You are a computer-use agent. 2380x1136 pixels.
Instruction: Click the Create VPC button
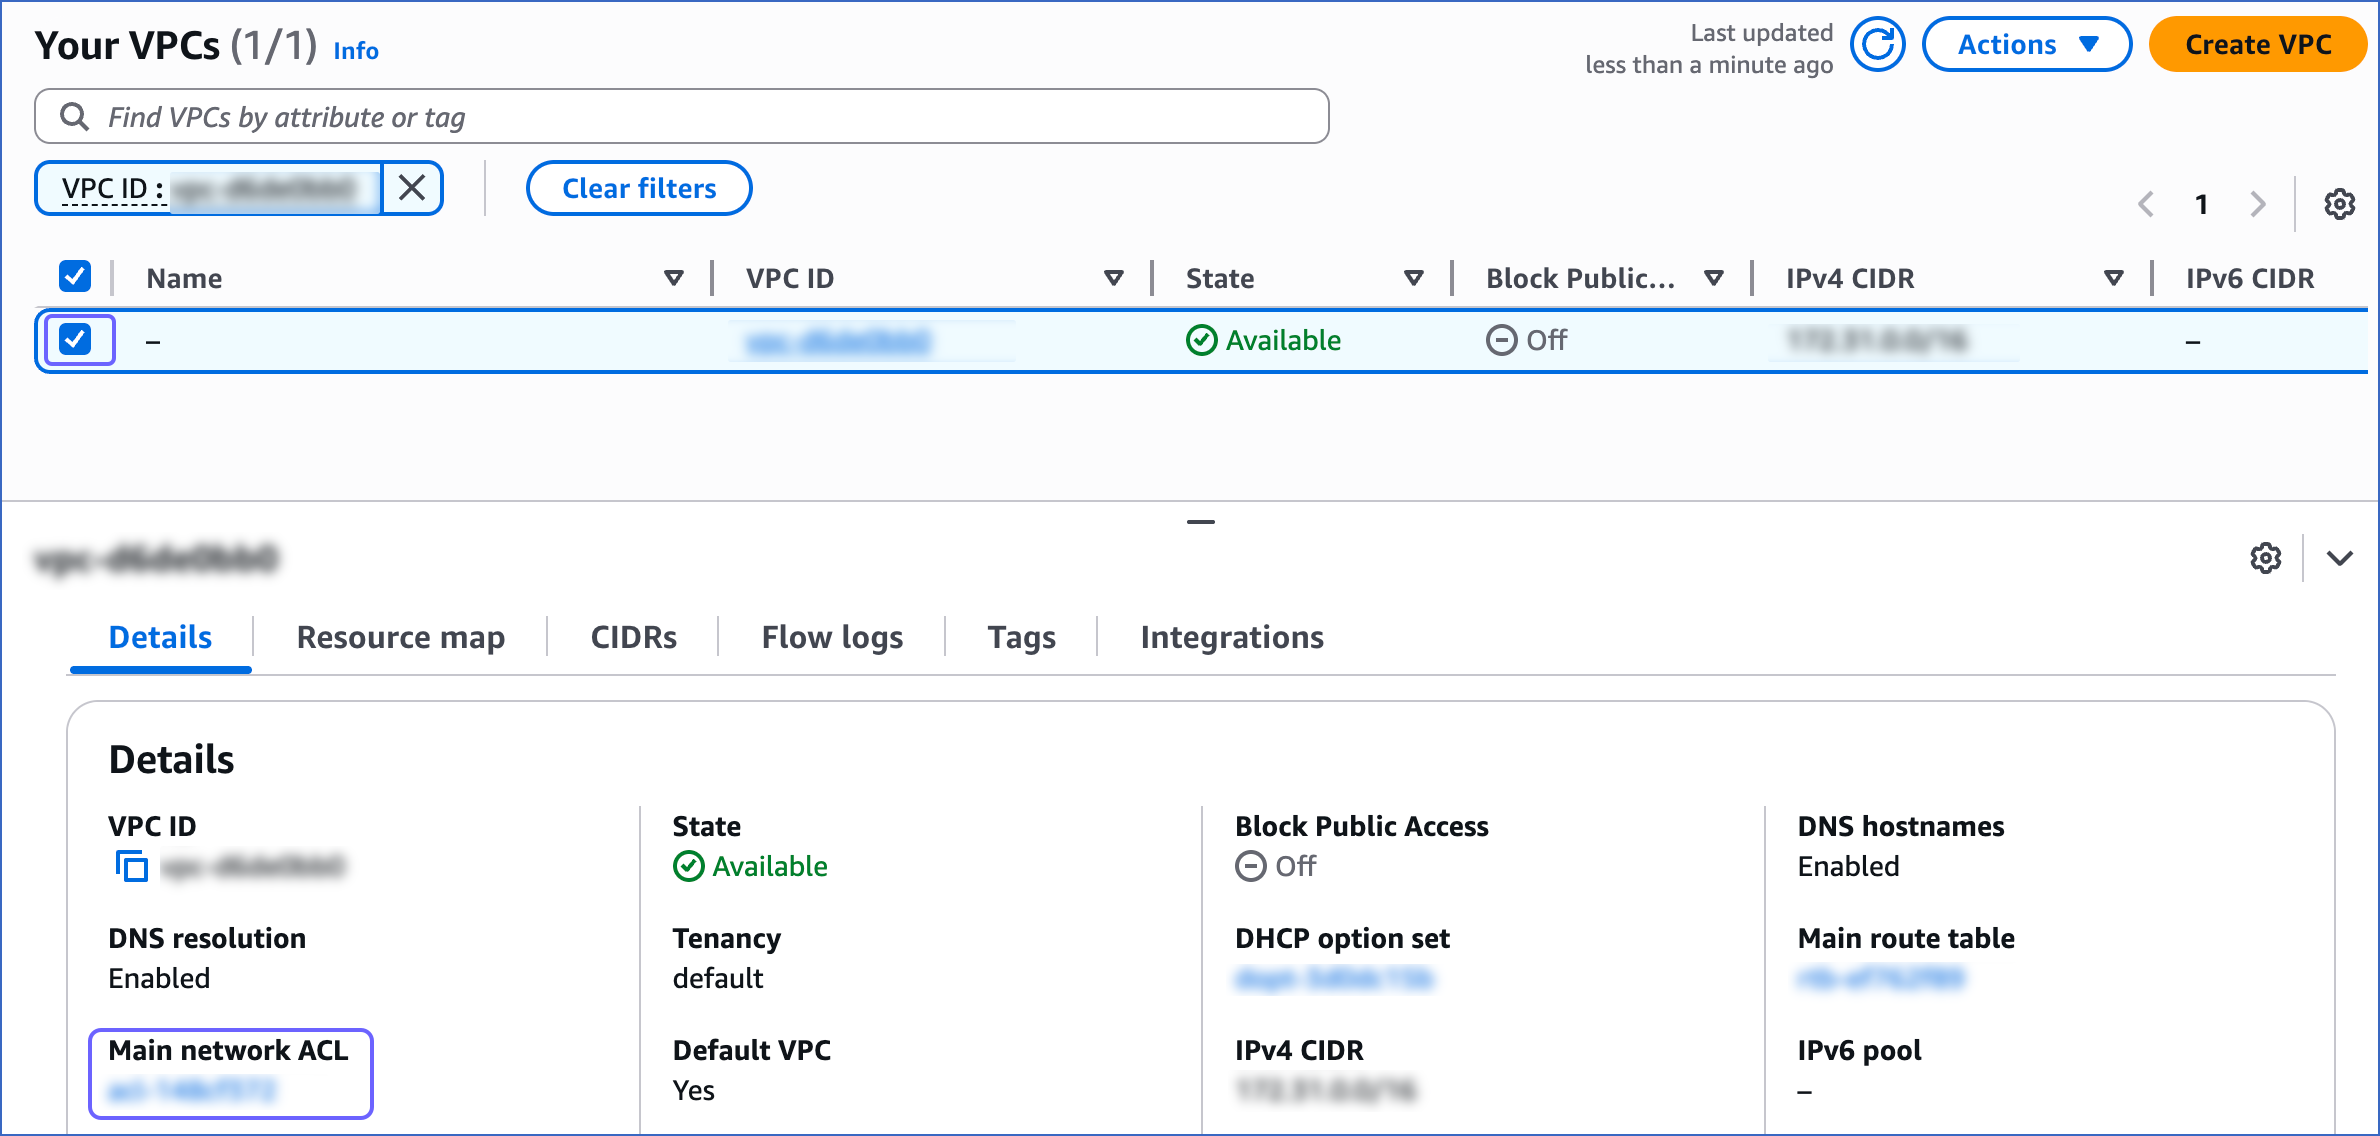click(2258, 45)
